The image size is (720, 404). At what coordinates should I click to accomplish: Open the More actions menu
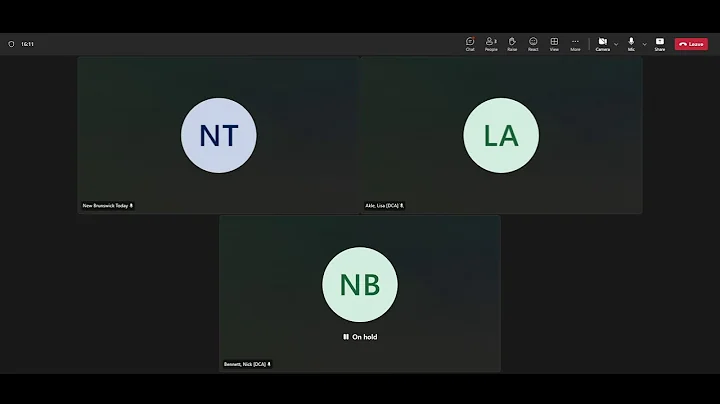[x=575, y=44]
